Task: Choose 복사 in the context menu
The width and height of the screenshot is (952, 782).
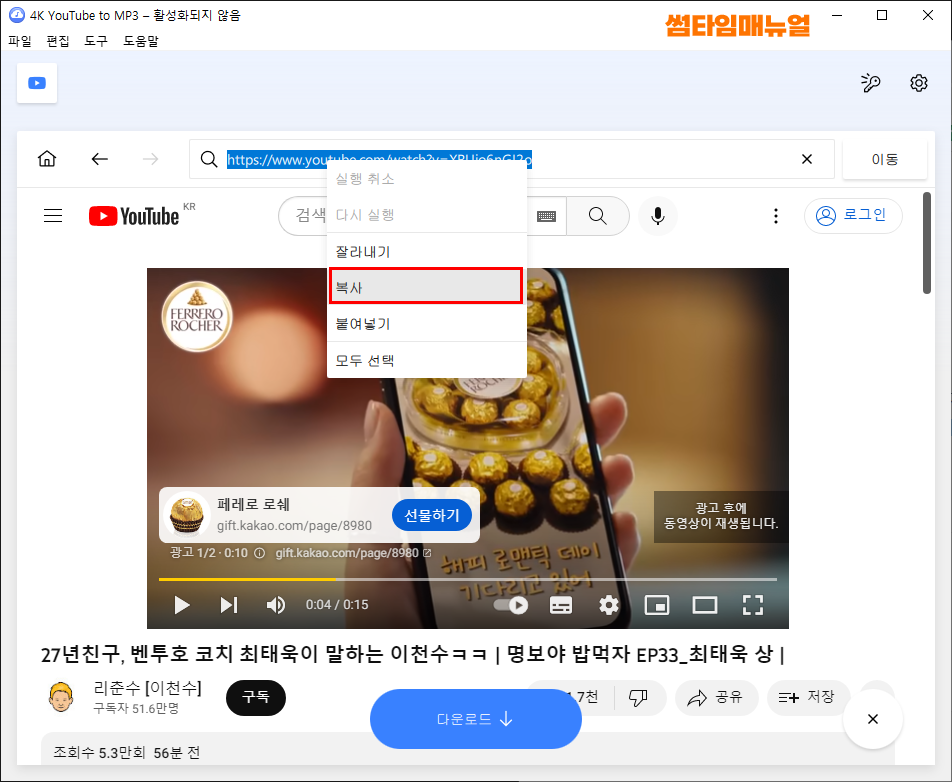Action: click(x=426, y=286)
